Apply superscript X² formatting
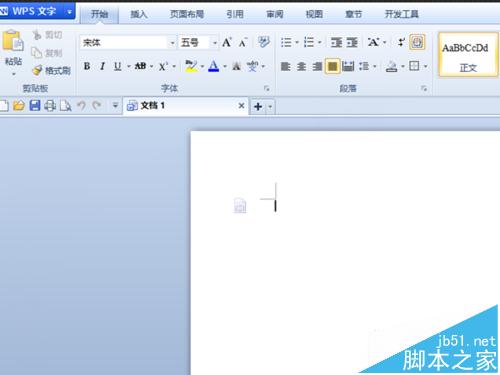500x375 pixels. tap(163, 66)
